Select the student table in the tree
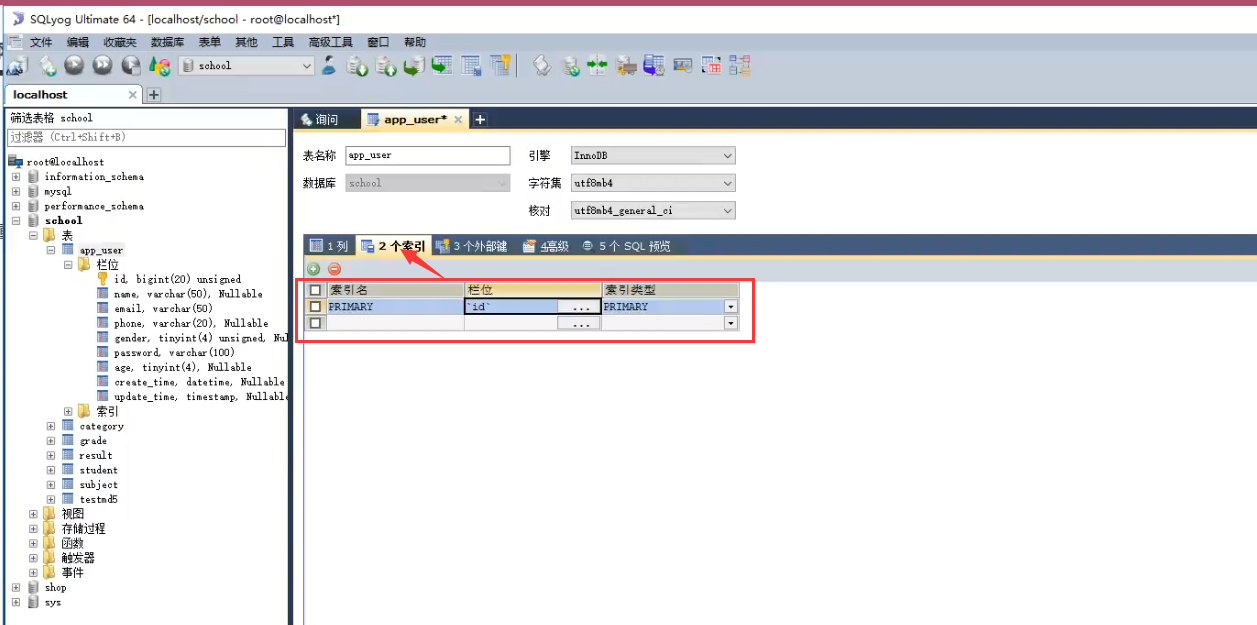1257x625 pixels. pos(98,470)
